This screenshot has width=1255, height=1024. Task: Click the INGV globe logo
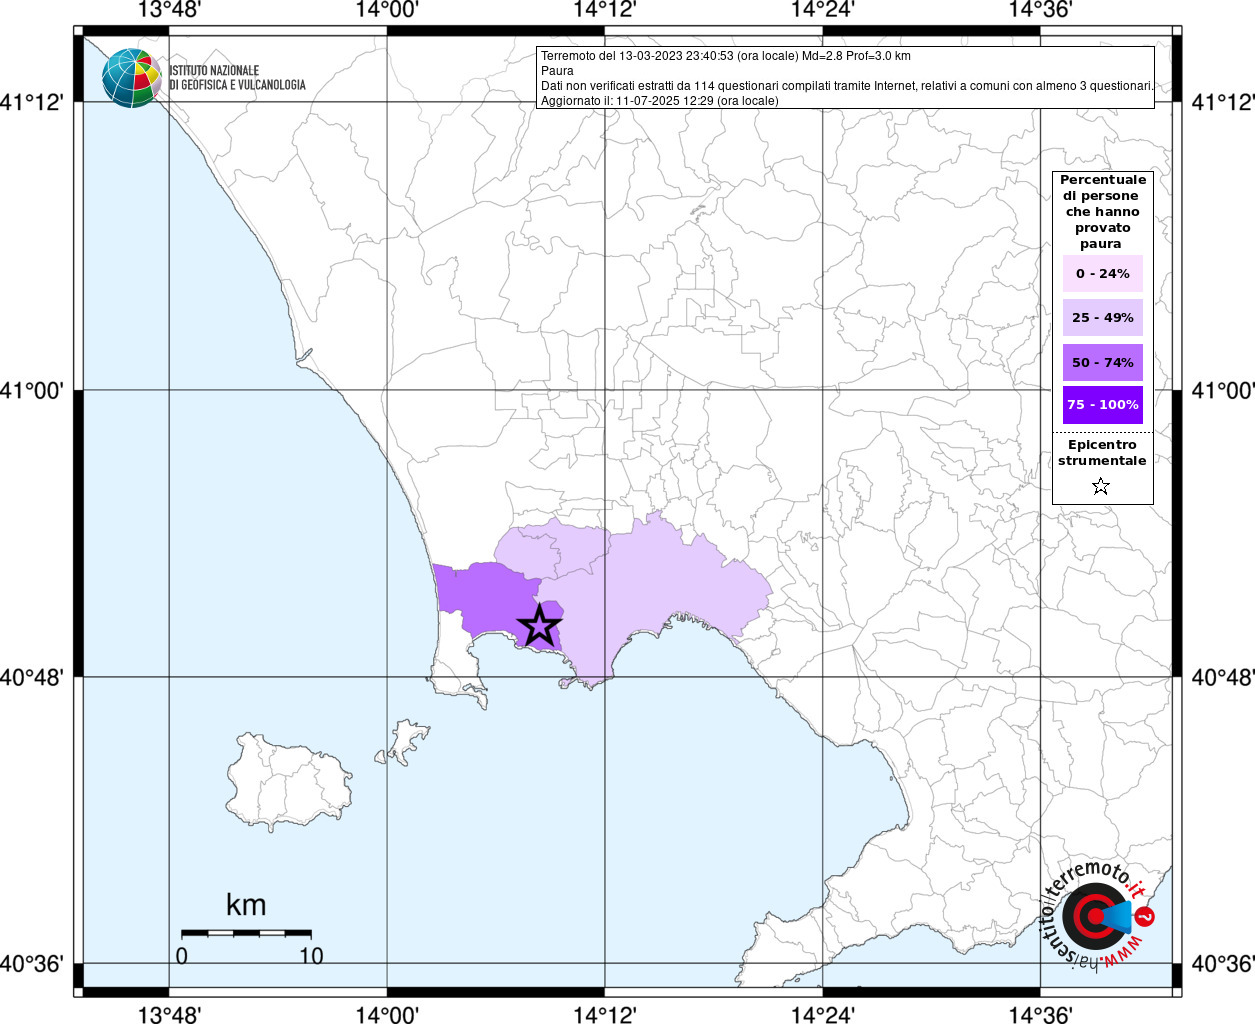point(131,78)
